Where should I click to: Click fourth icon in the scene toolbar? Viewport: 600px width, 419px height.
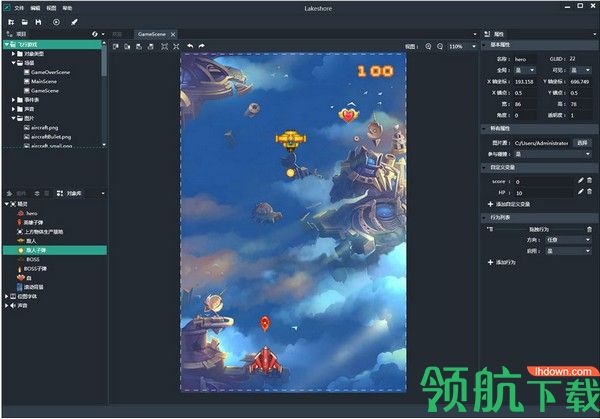151,46
